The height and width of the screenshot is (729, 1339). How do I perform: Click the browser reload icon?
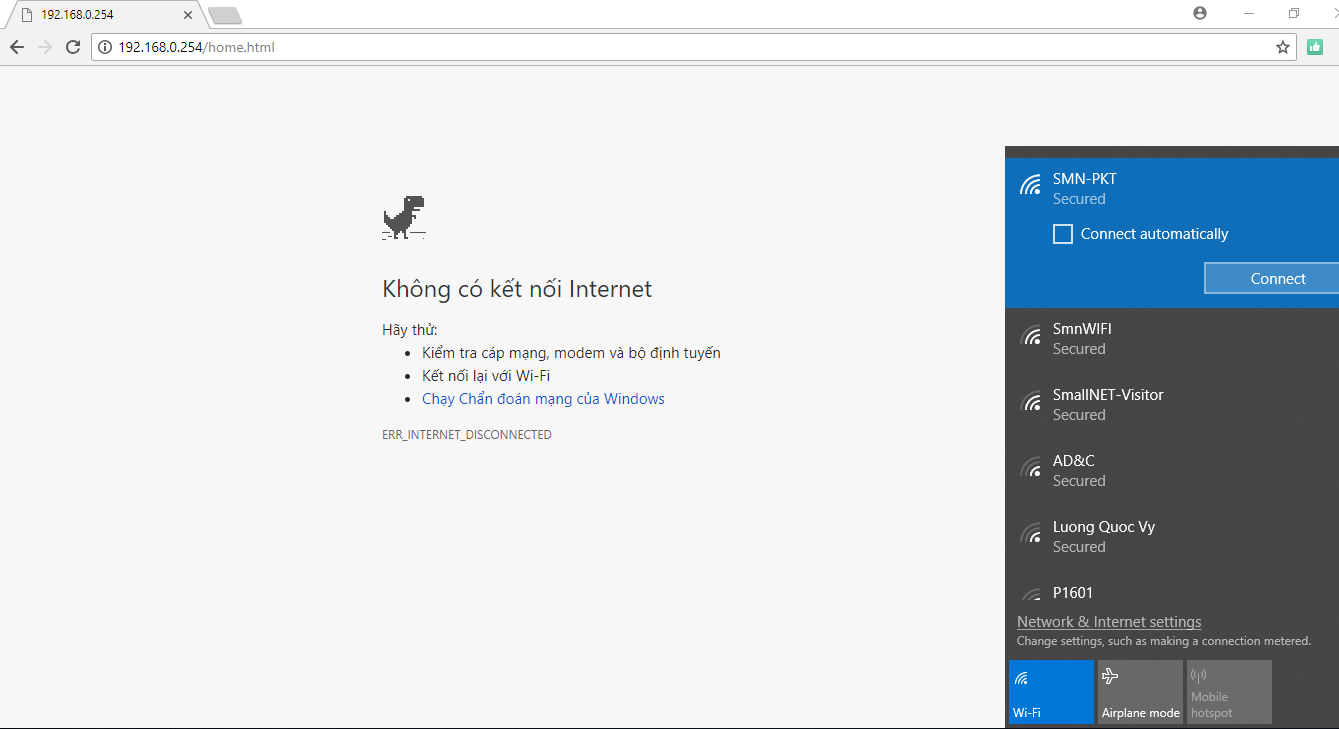[72, 47]
